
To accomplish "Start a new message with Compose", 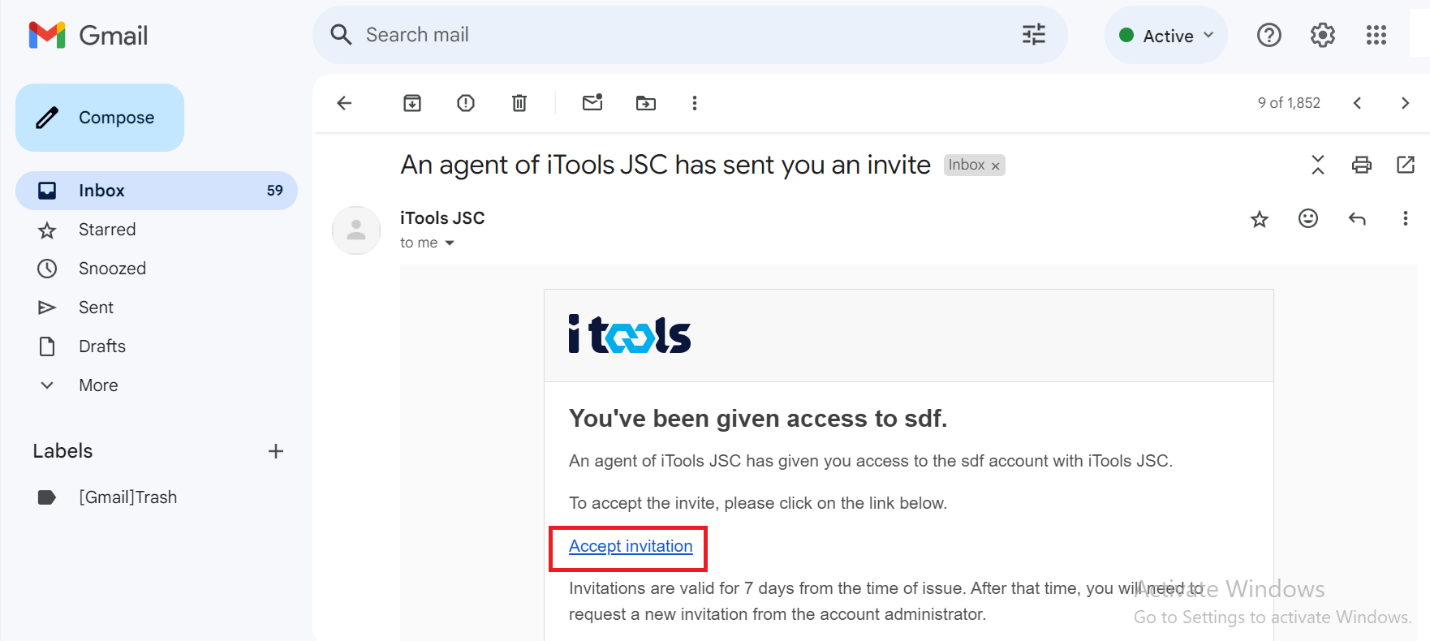I will (100, 118).
